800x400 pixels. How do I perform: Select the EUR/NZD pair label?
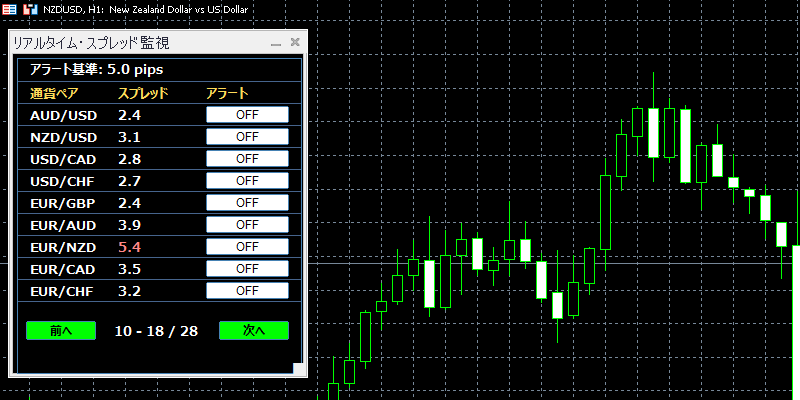click(63, 247)
